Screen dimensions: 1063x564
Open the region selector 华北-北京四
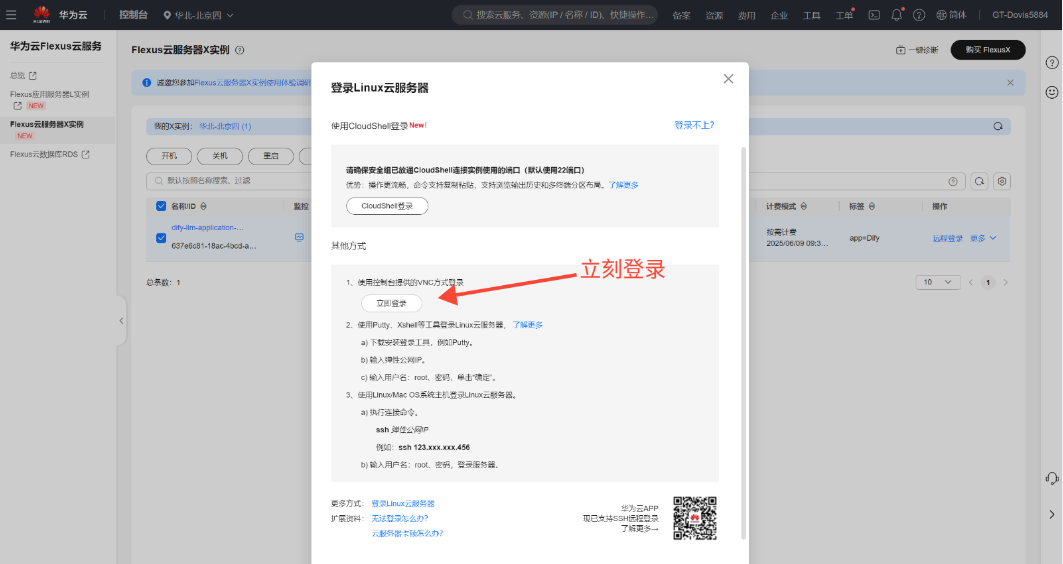pyautogui.click(x=198, y=15)
